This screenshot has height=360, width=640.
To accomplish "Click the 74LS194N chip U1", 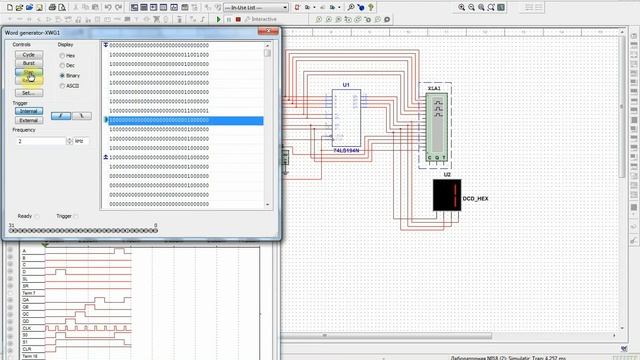I will 346,118.
